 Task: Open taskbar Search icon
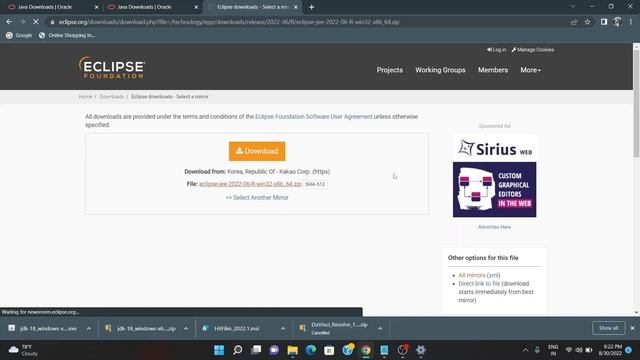click(238, 350)
